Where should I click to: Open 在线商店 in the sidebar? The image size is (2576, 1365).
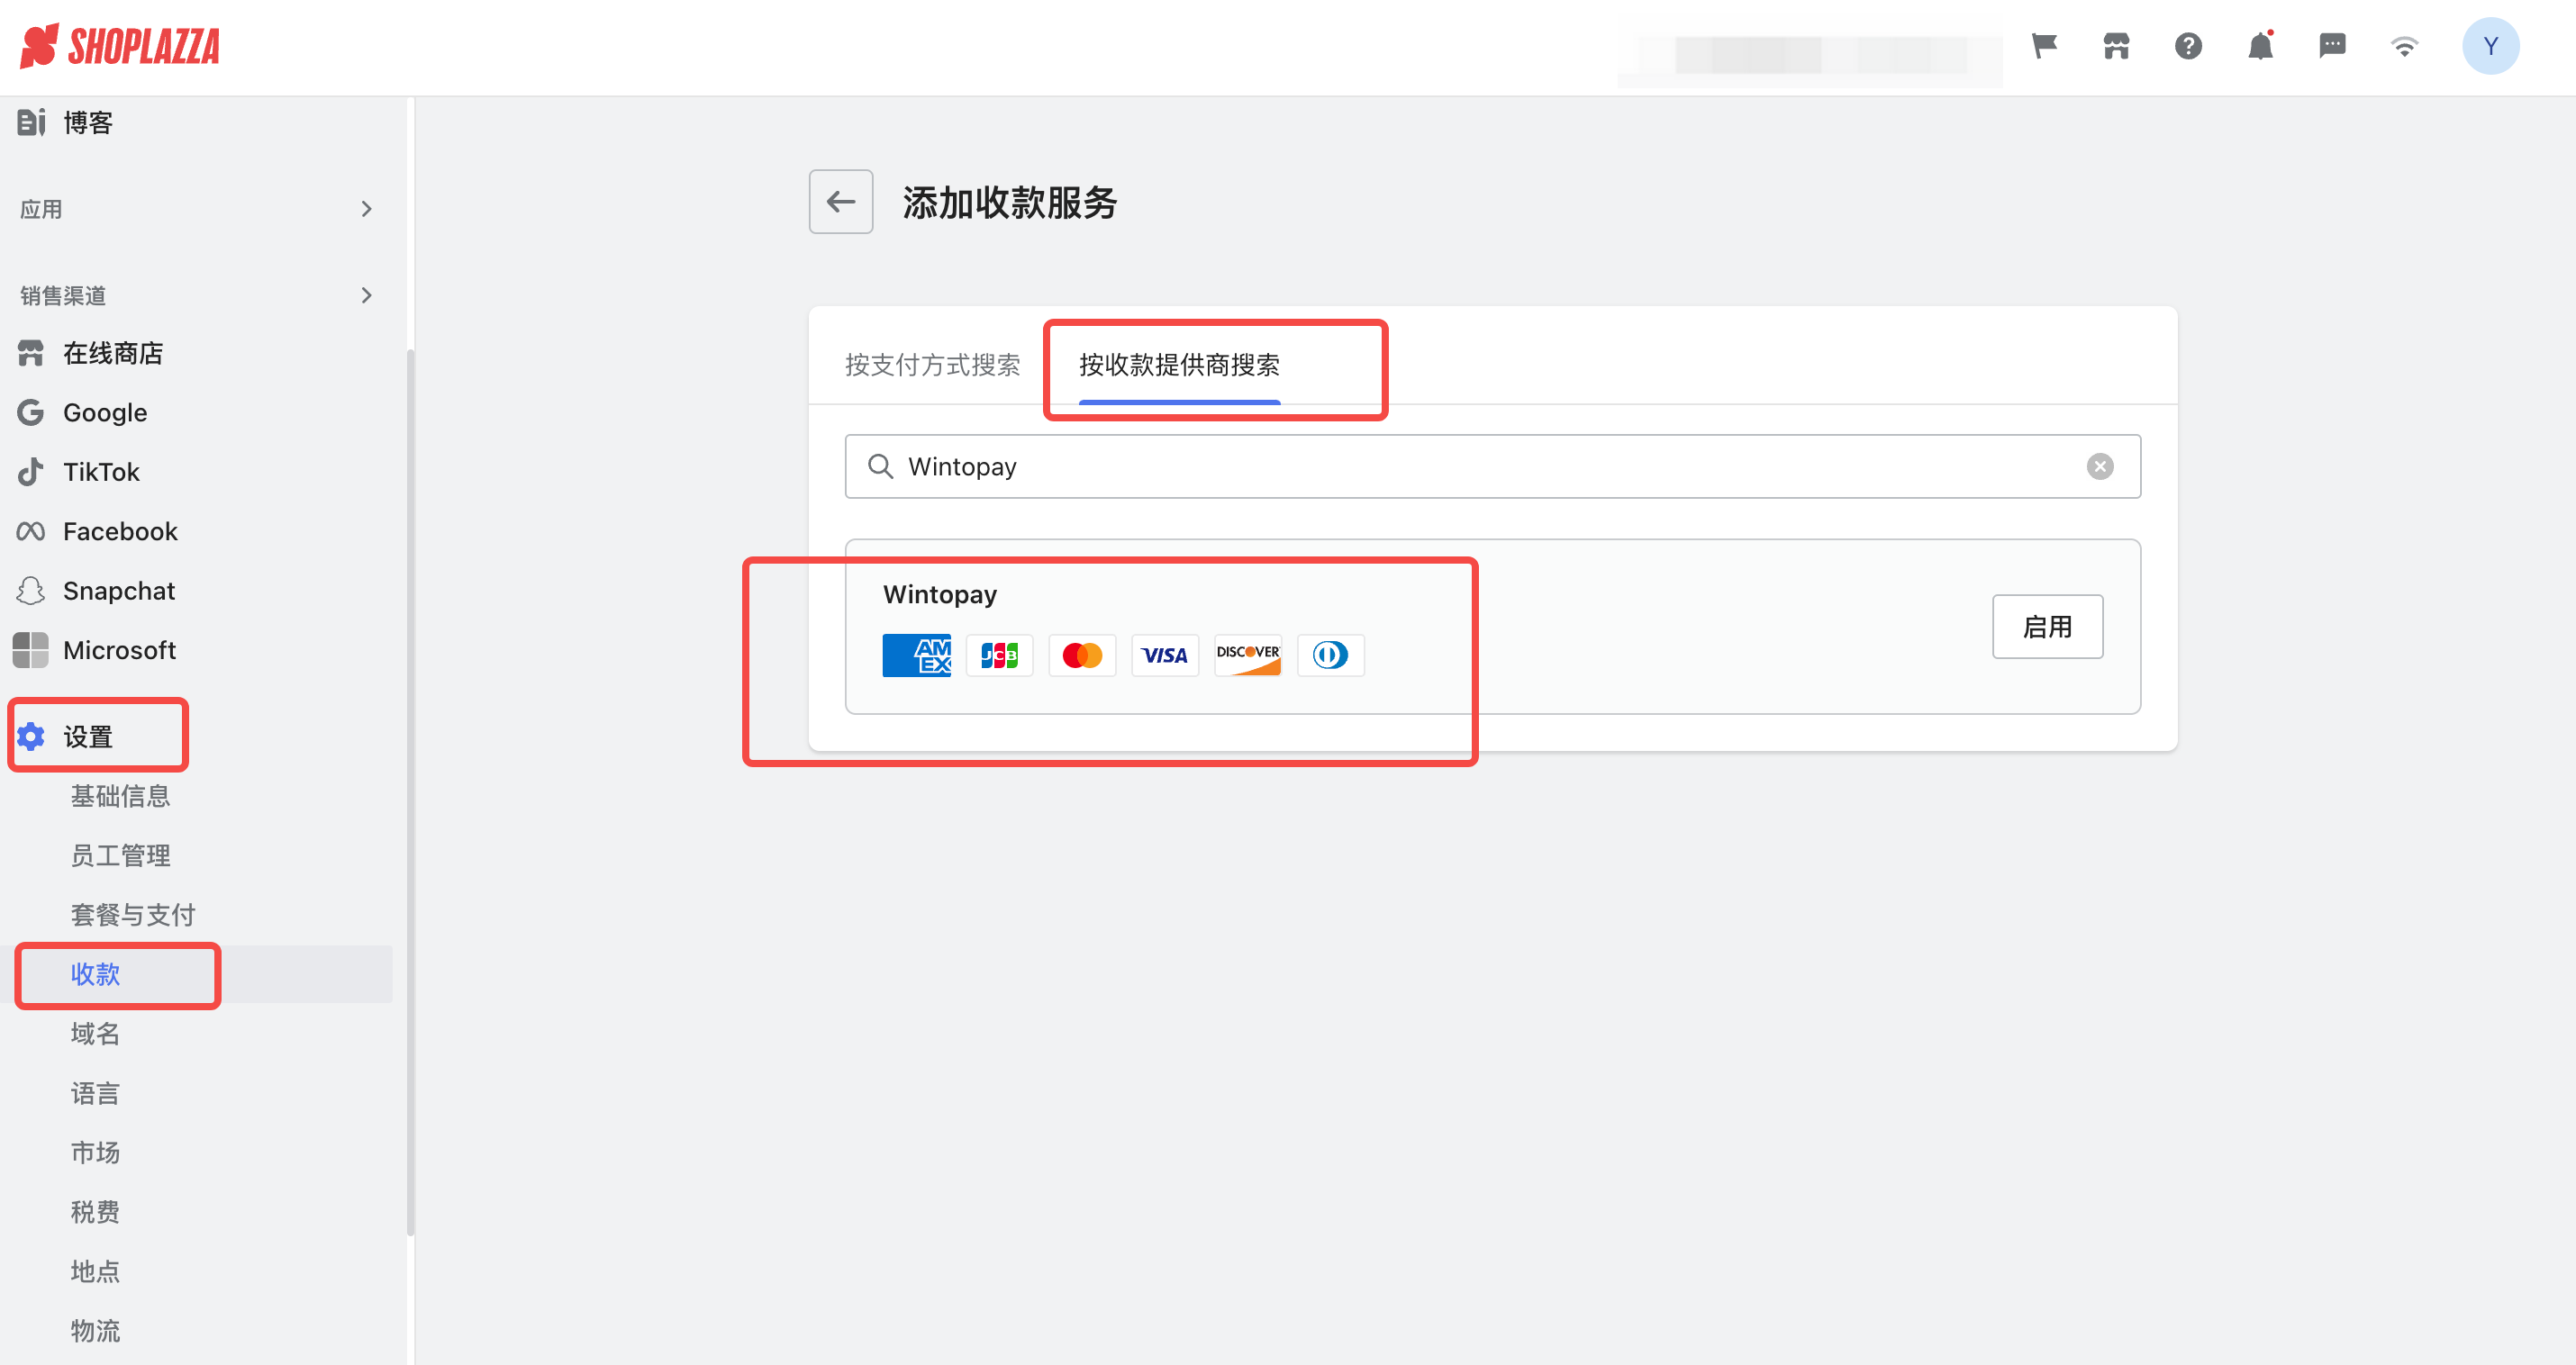113,353
